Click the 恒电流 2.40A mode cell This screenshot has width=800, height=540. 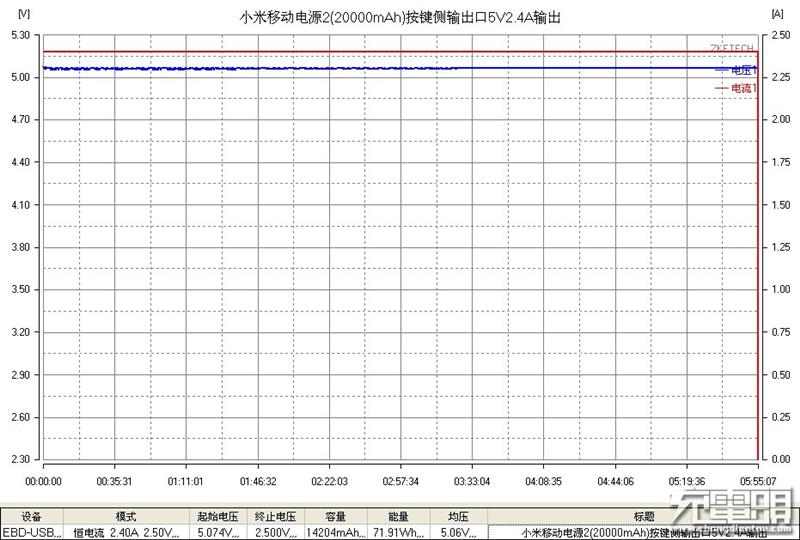125,533
